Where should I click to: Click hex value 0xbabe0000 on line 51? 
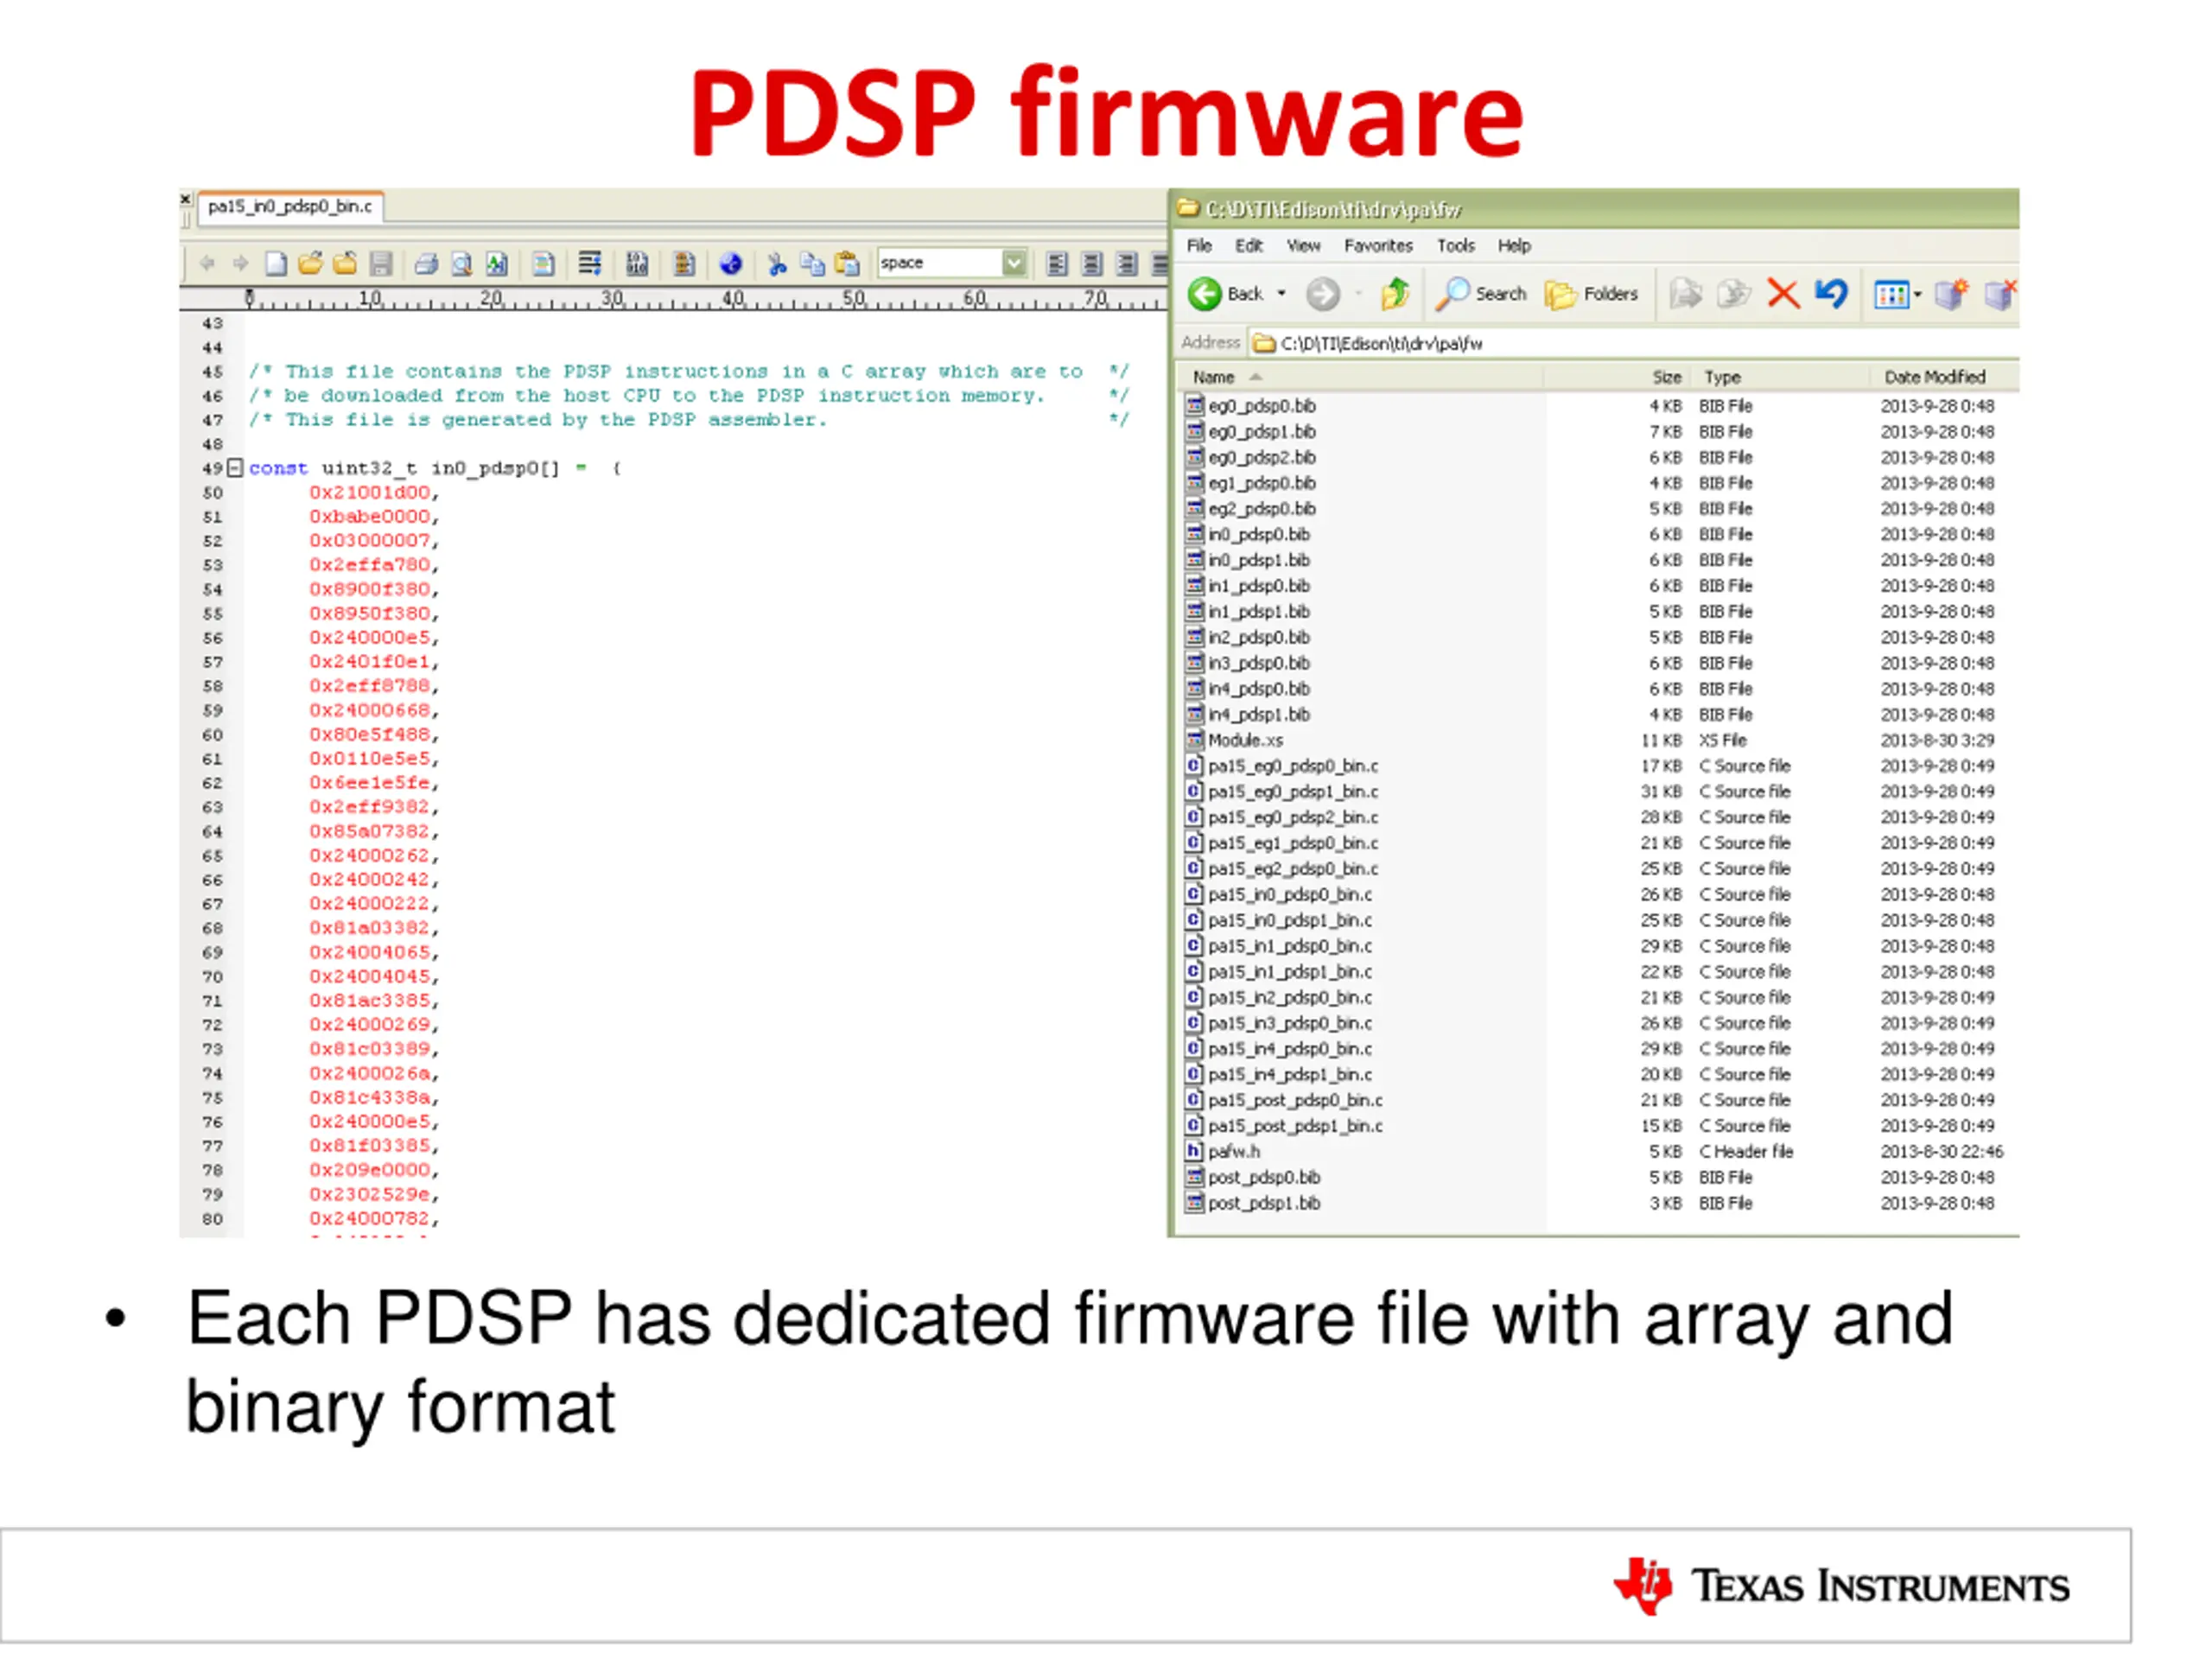tap(370, 517)
